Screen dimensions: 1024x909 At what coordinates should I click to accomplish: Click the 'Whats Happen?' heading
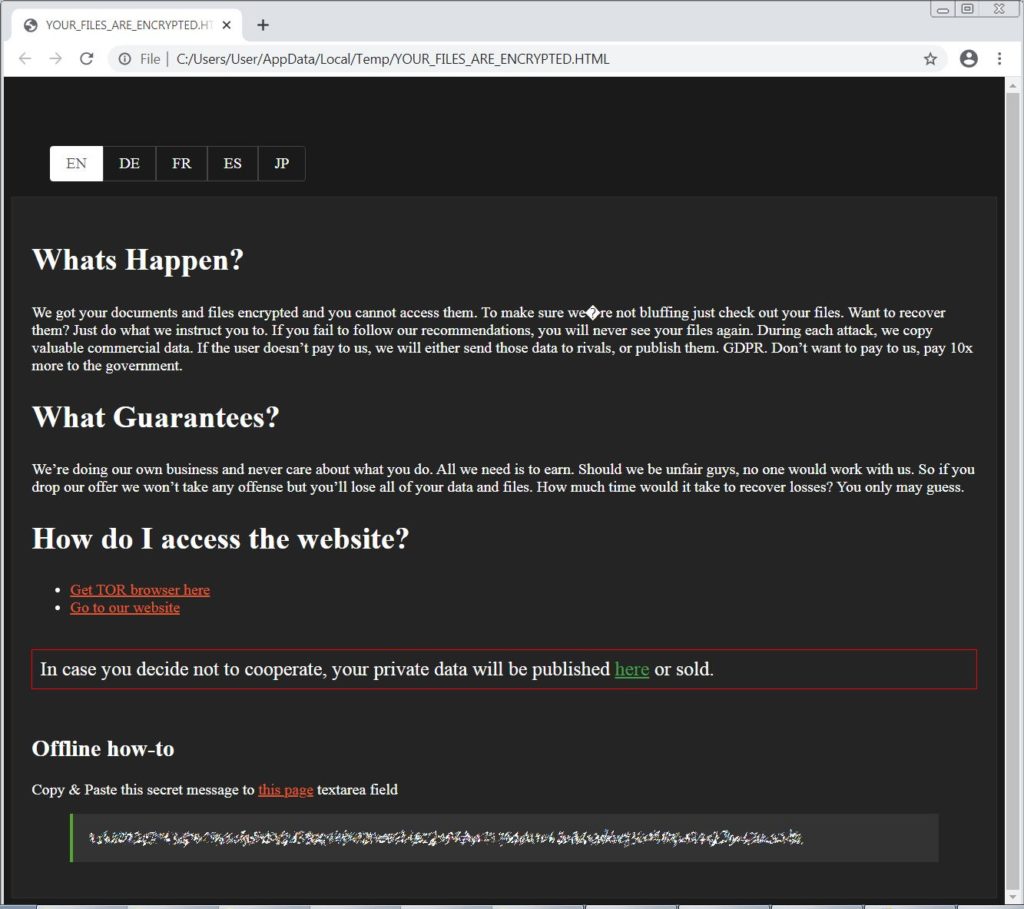pos(138,260)
